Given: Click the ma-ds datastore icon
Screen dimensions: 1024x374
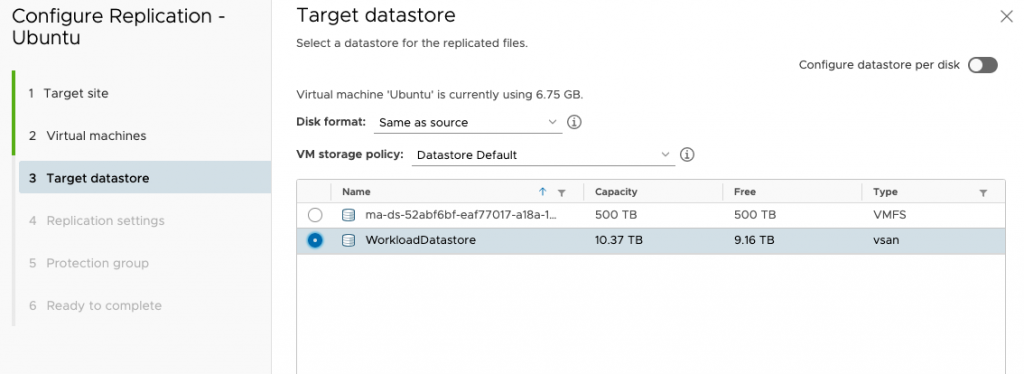Looking at the screenshot, I should (x=349, y=215).
